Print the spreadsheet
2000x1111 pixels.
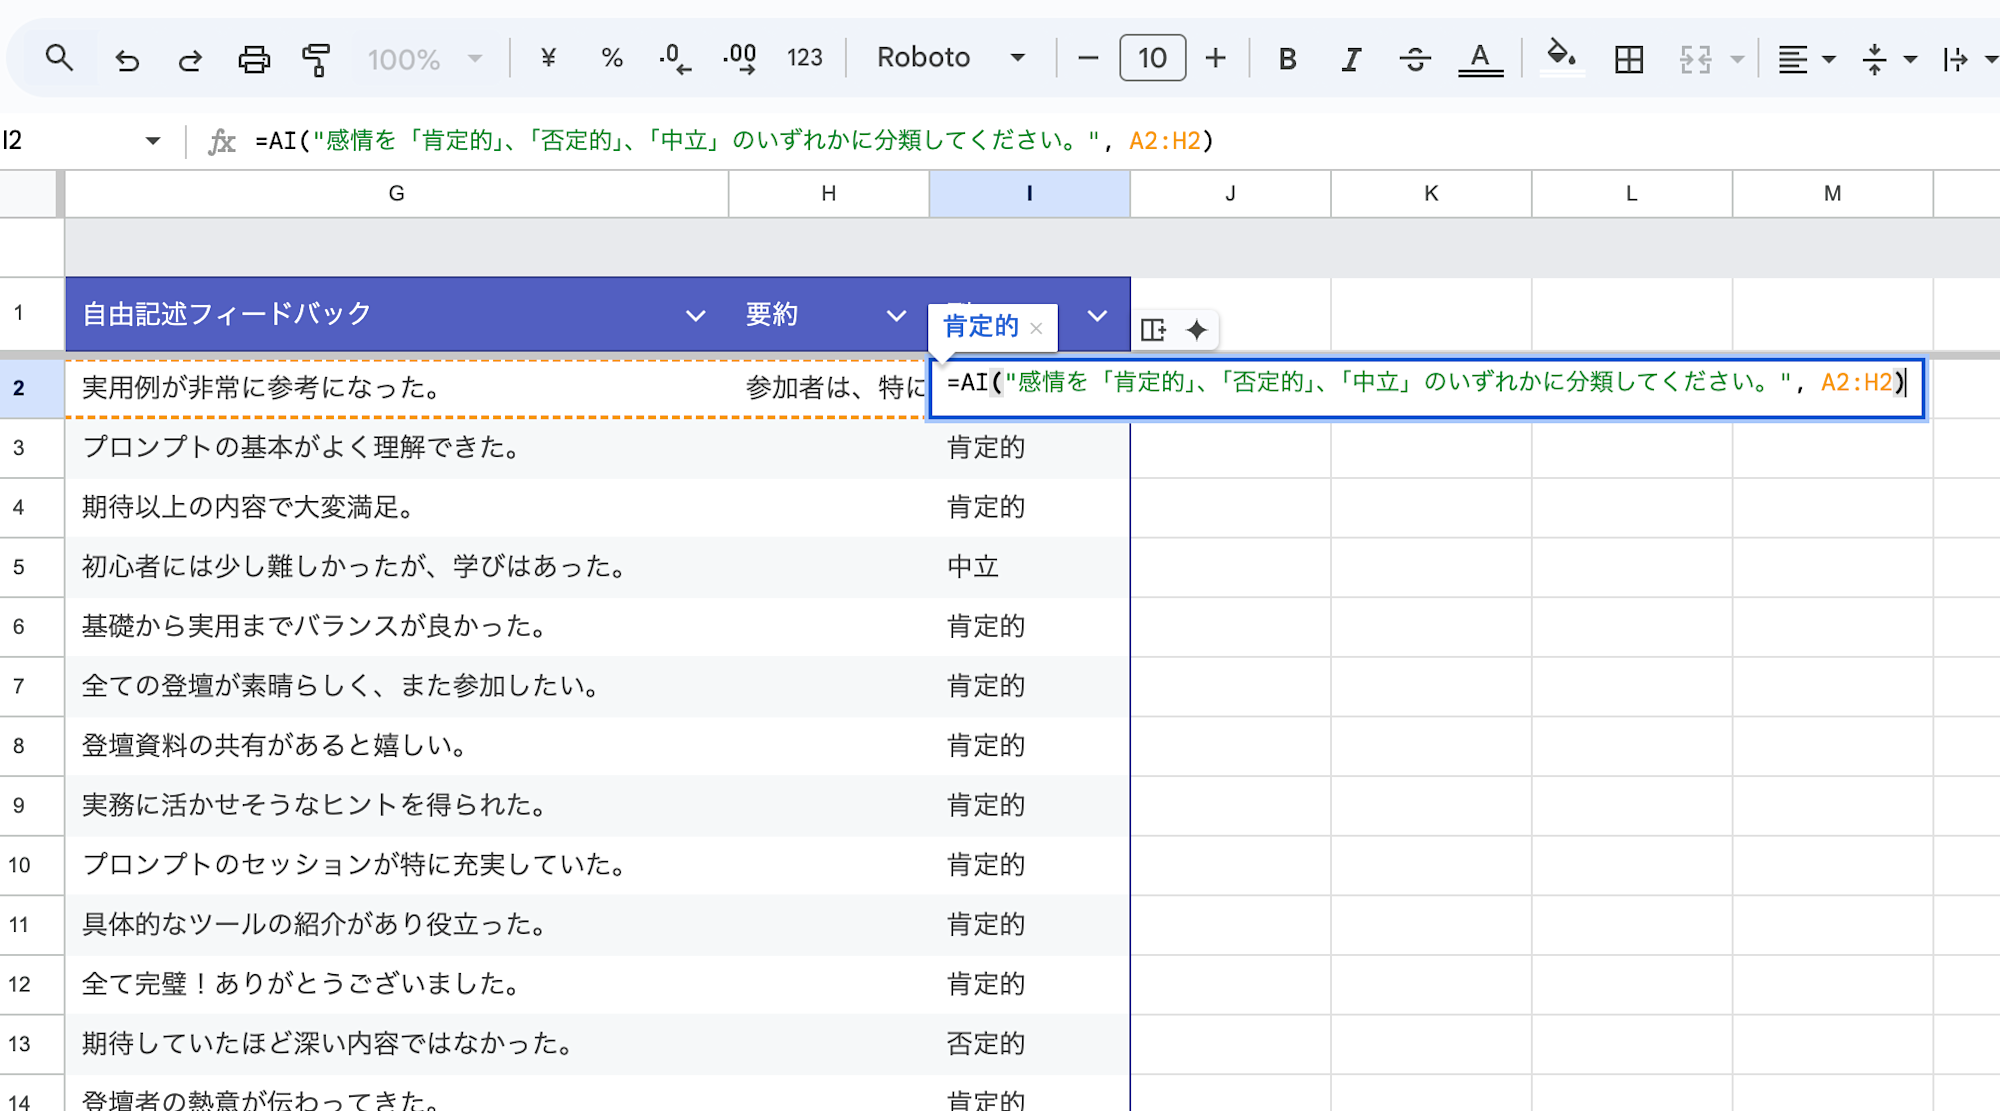[254, 57]
